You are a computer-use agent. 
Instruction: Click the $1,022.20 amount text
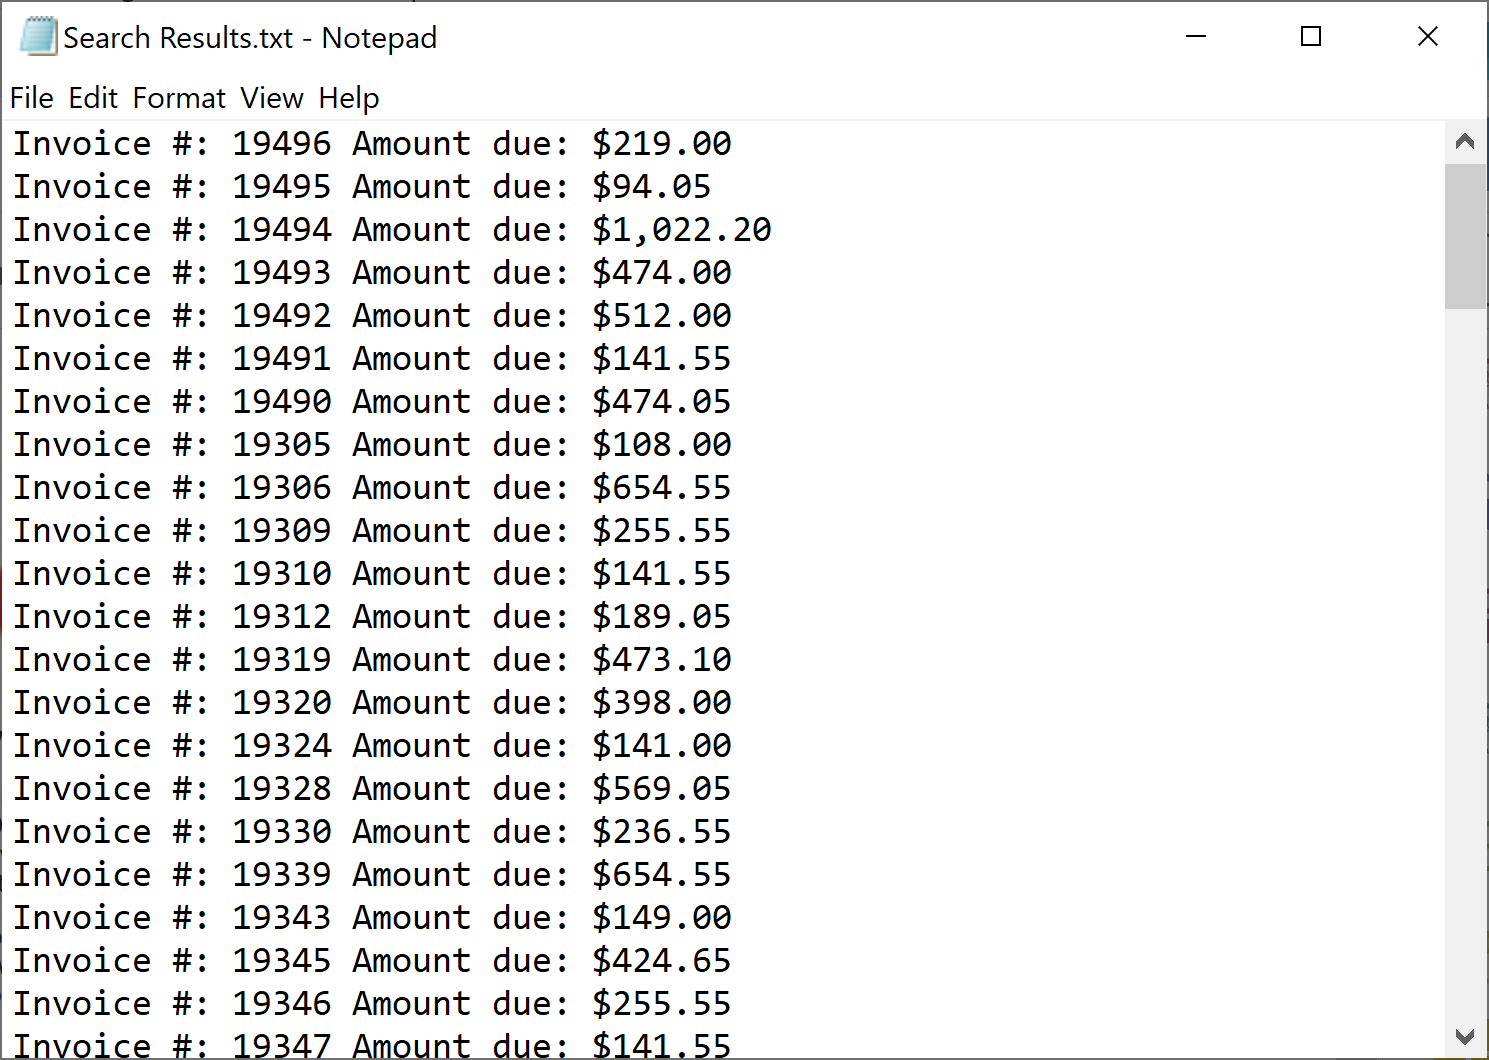pos(681,230)
